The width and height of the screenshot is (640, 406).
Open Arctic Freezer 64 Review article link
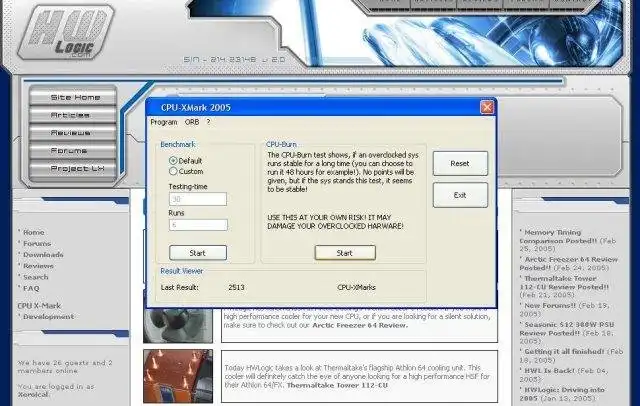pyautogui.click(x=360, y=326)
